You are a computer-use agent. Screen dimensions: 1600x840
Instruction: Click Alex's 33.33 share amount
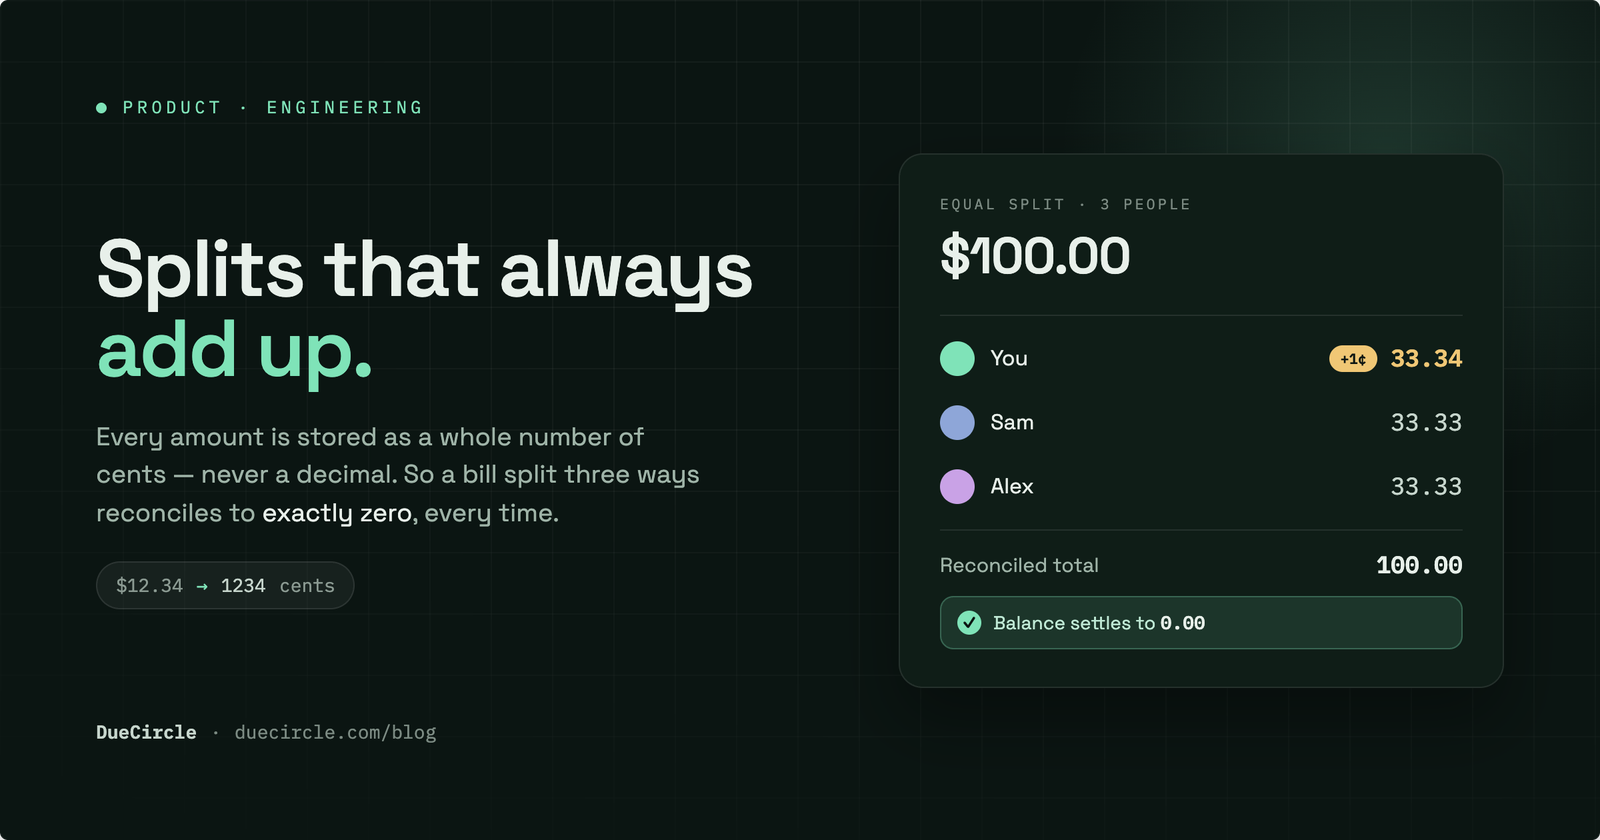[x=1426, y=487]
